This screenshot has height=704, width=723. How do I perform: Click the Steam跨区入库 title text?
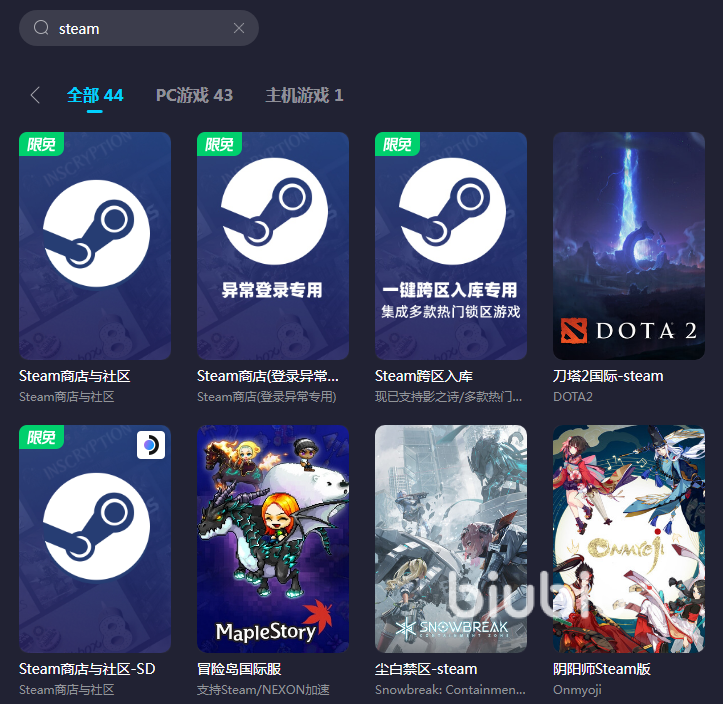tap(424, 376)
